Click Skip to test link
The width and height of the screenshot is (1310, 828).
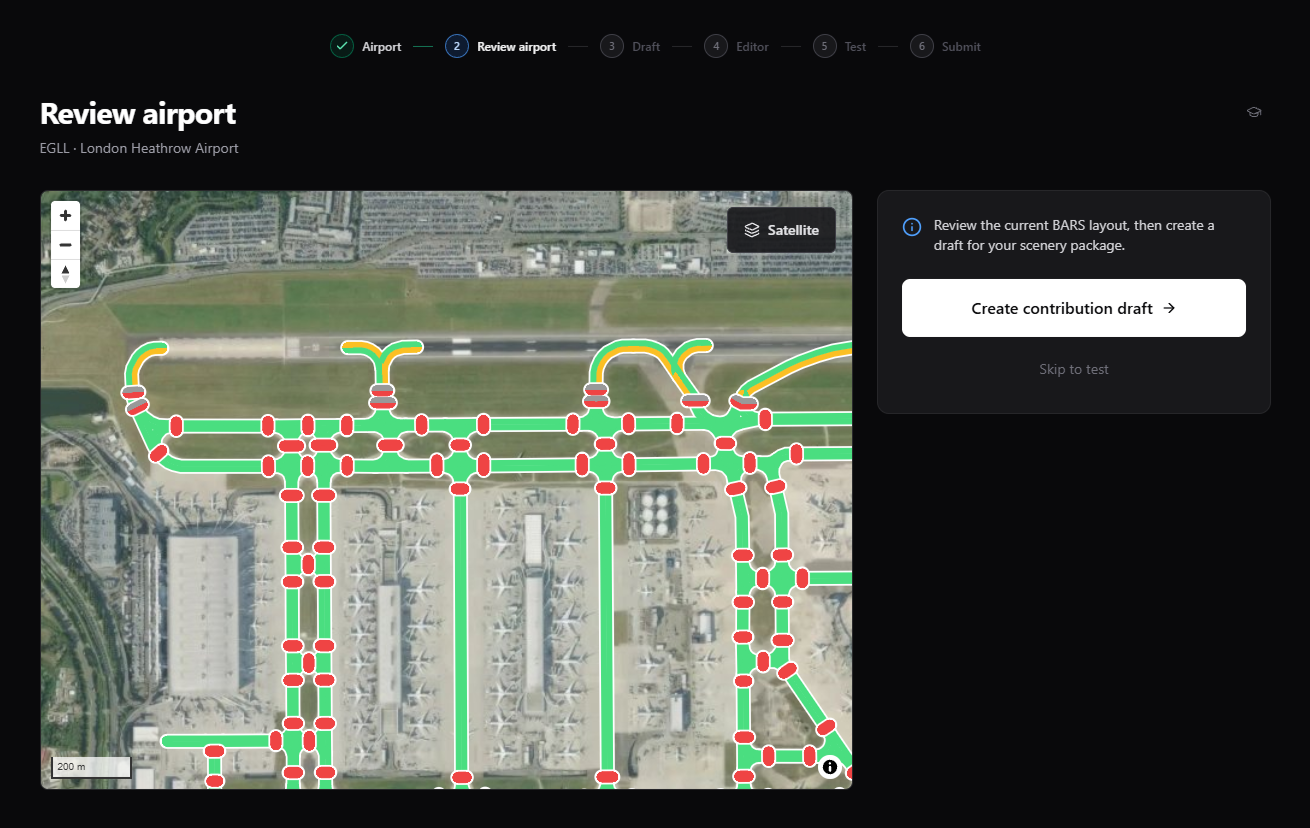click(1074, 369)
